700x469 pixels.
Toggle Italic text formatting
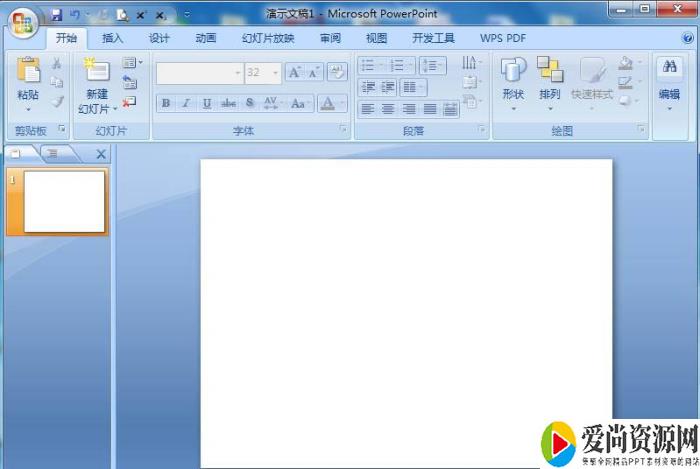click(185, 104)
